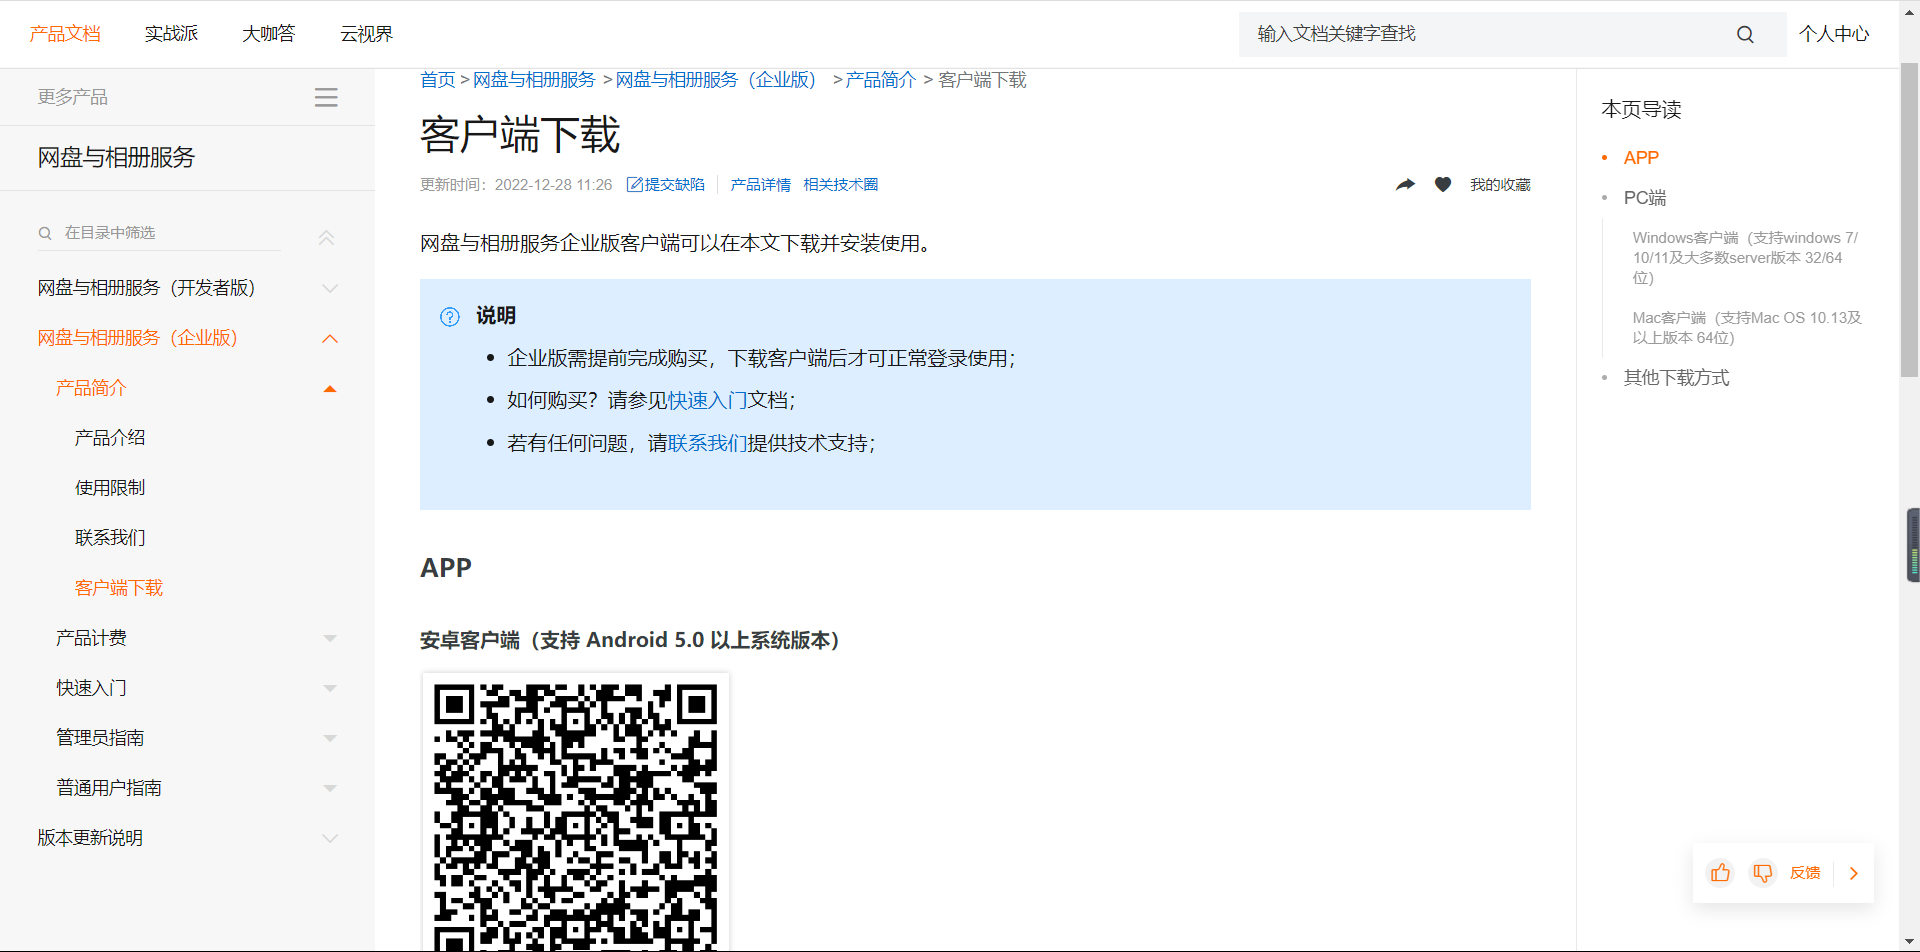Click the 产品简介 breadcrumb link
Image resolution: width=1920 pixels, height=952 pixels.
pos(880,80)
